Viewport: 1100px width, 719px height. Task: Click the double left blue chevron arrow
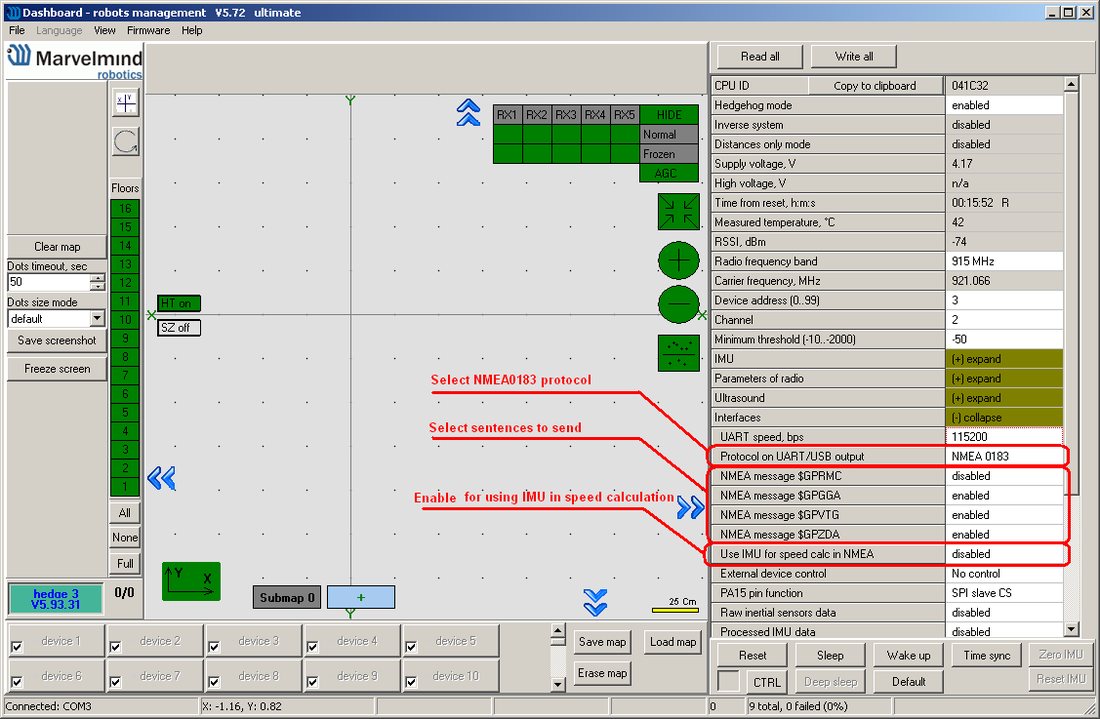coord(161,478)
